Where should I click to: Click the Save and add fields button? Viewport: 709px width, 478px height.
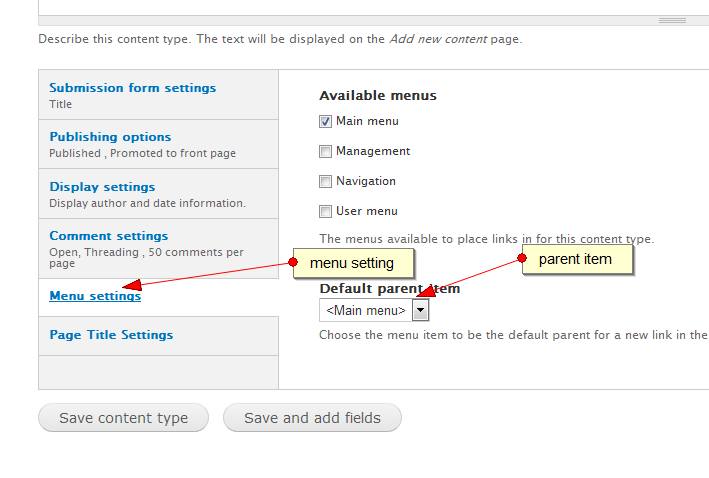[312, 418]
